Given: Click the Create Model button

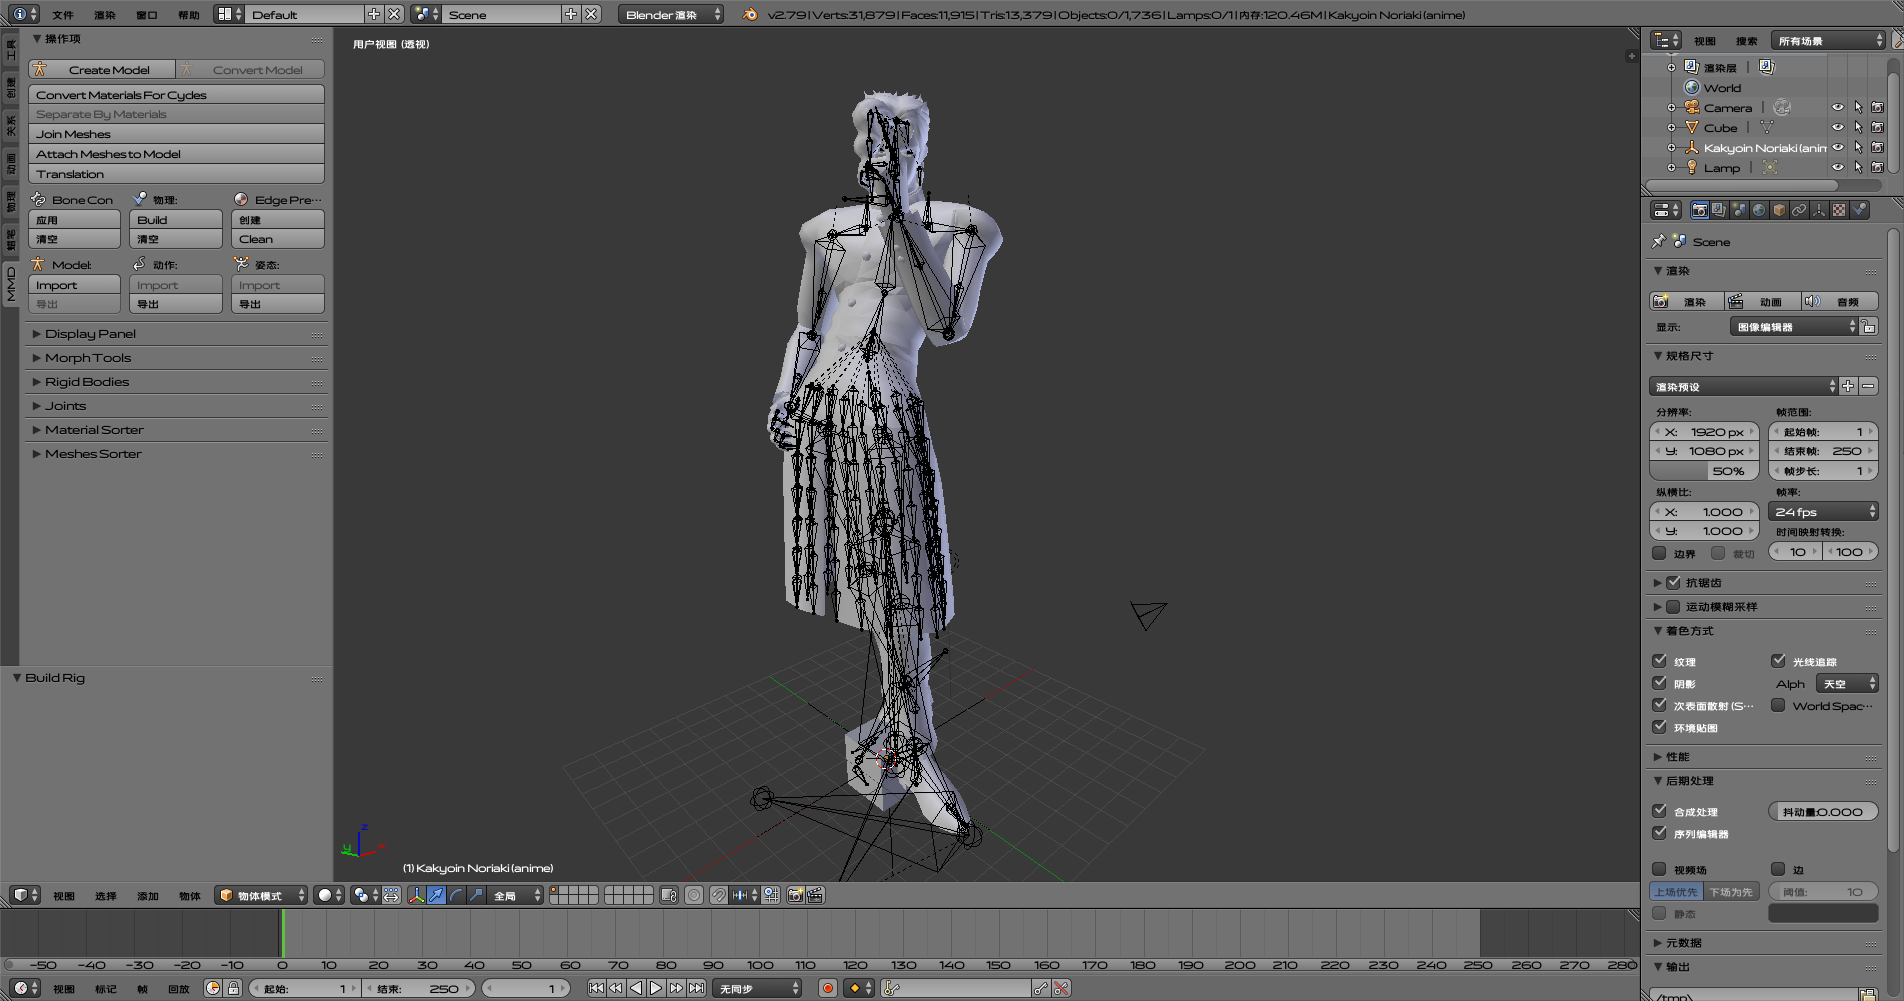Looking at the screenshot, I should pyautogui.click(x=101, y=68).
